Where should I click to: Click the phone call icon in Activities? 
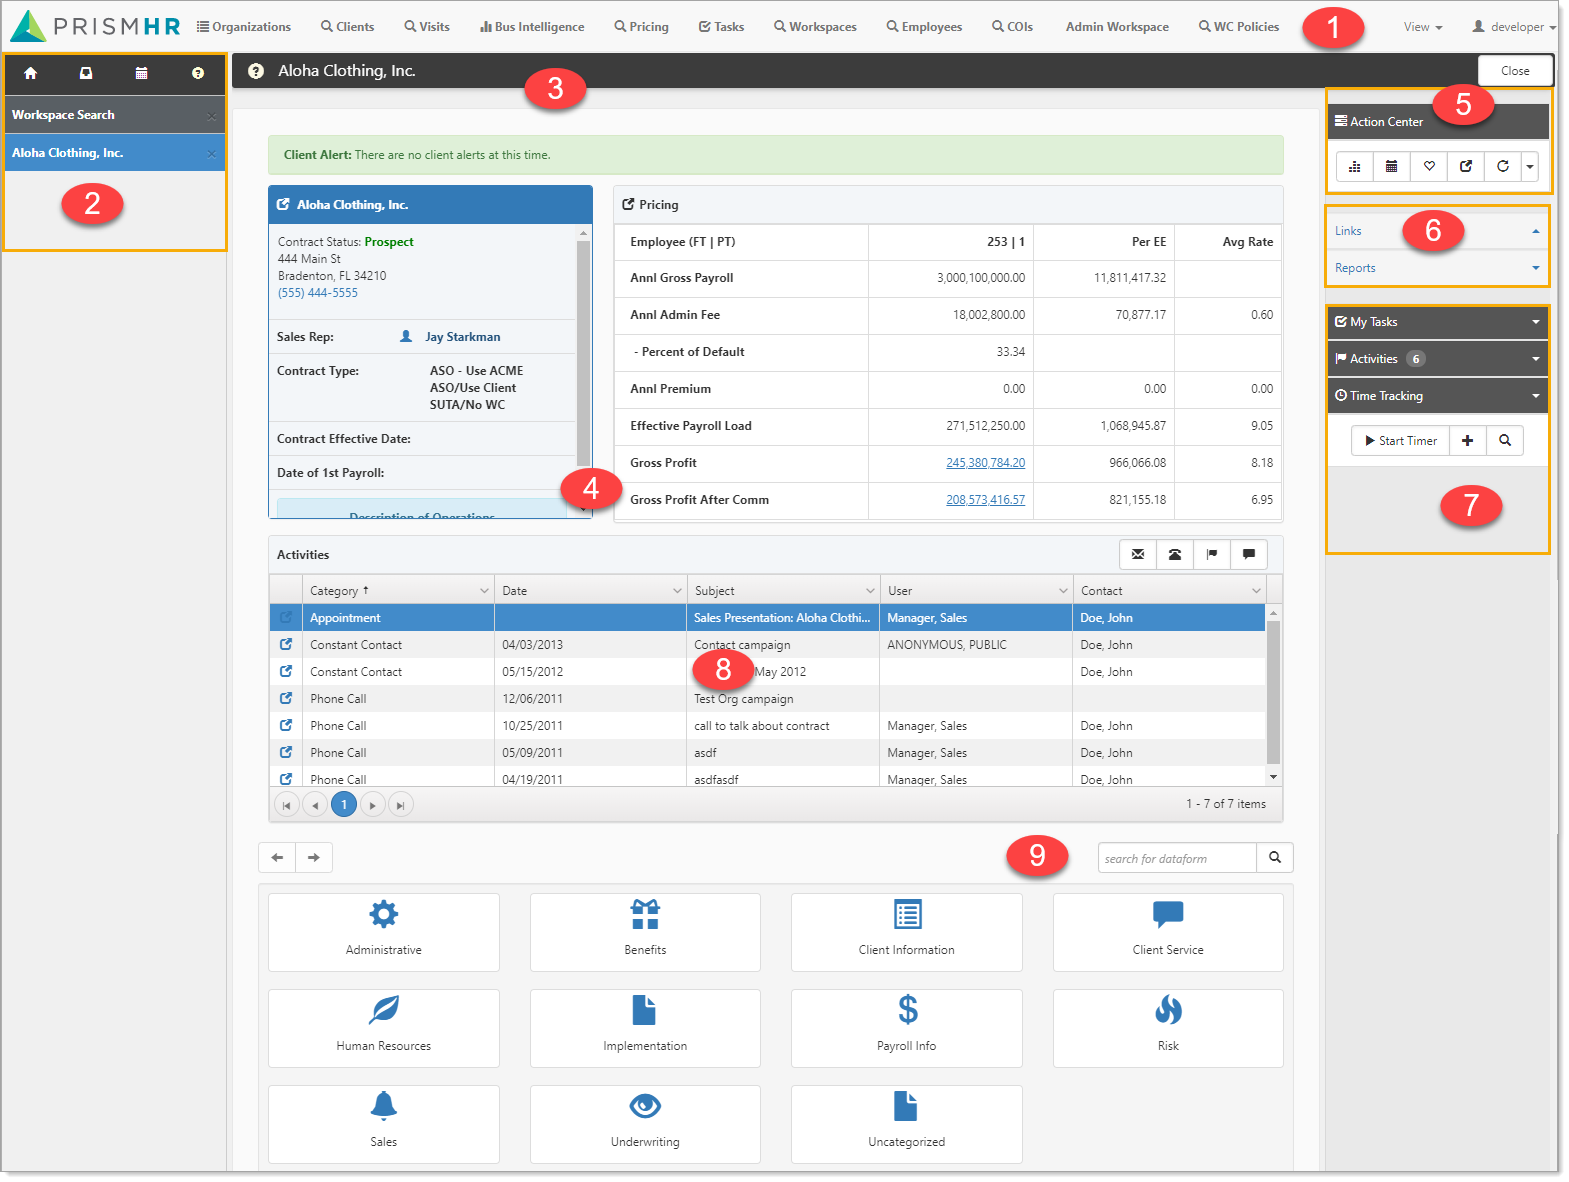pos(1175,554)
